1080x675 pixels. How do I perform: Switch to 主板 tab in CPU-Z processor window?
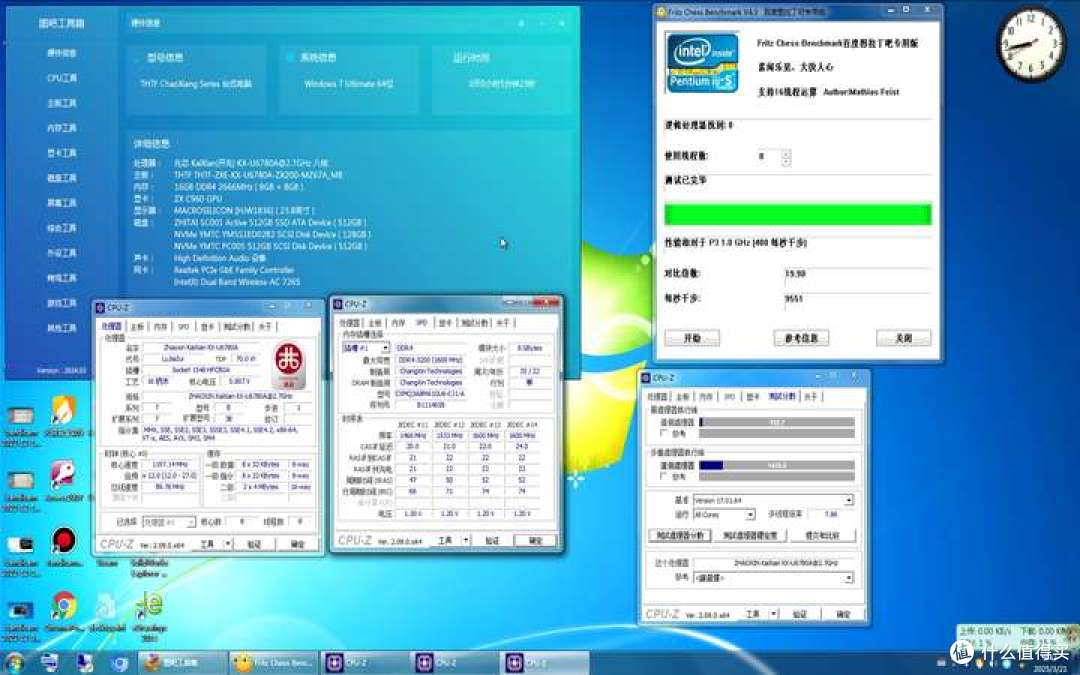(x=137, y=326)
